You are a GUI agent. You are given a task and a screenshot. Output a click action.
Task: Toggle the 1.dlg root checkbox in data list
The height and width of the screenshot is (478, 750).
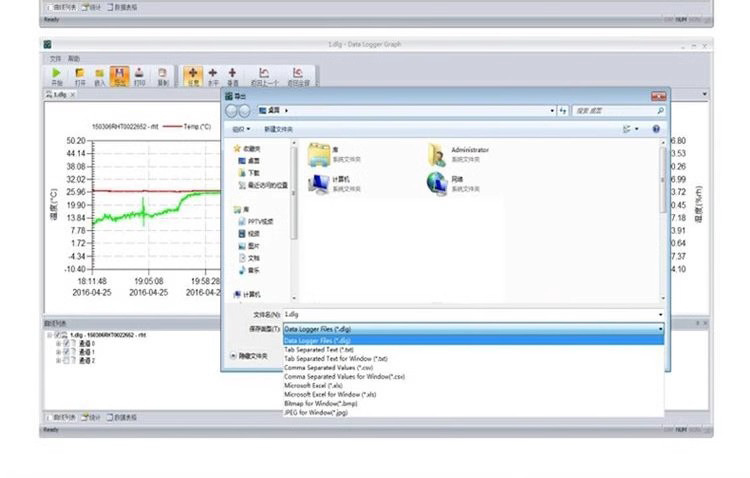tap(57, 335)
